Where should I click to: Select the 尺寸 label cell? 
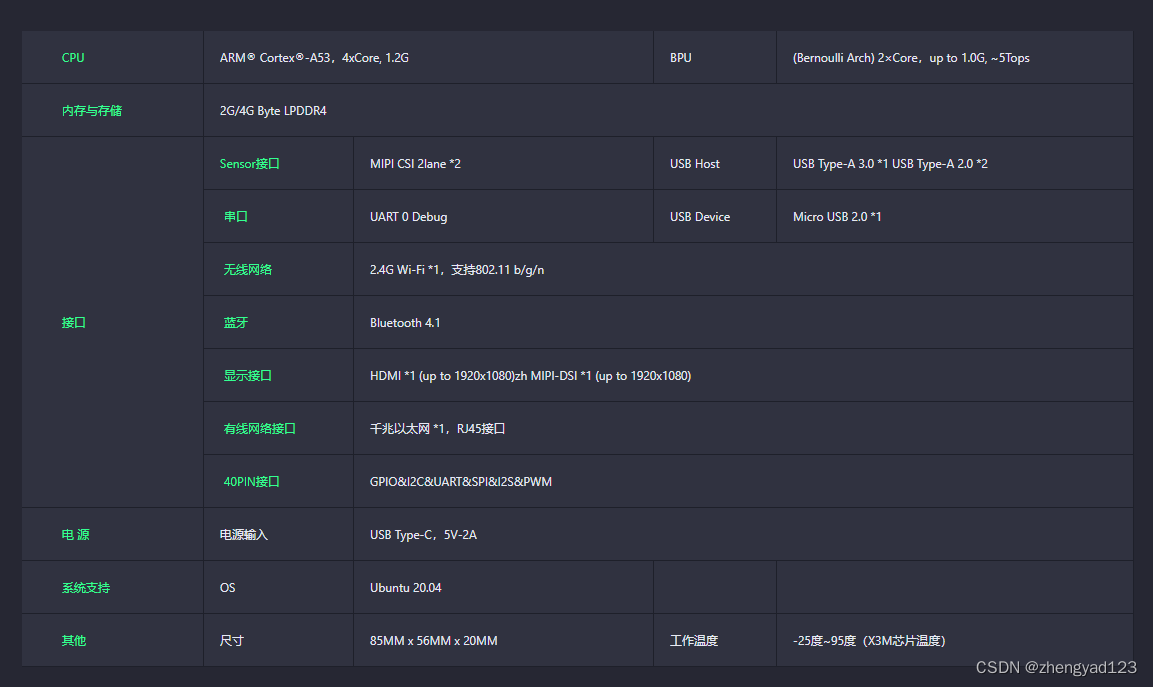point(278,640)
